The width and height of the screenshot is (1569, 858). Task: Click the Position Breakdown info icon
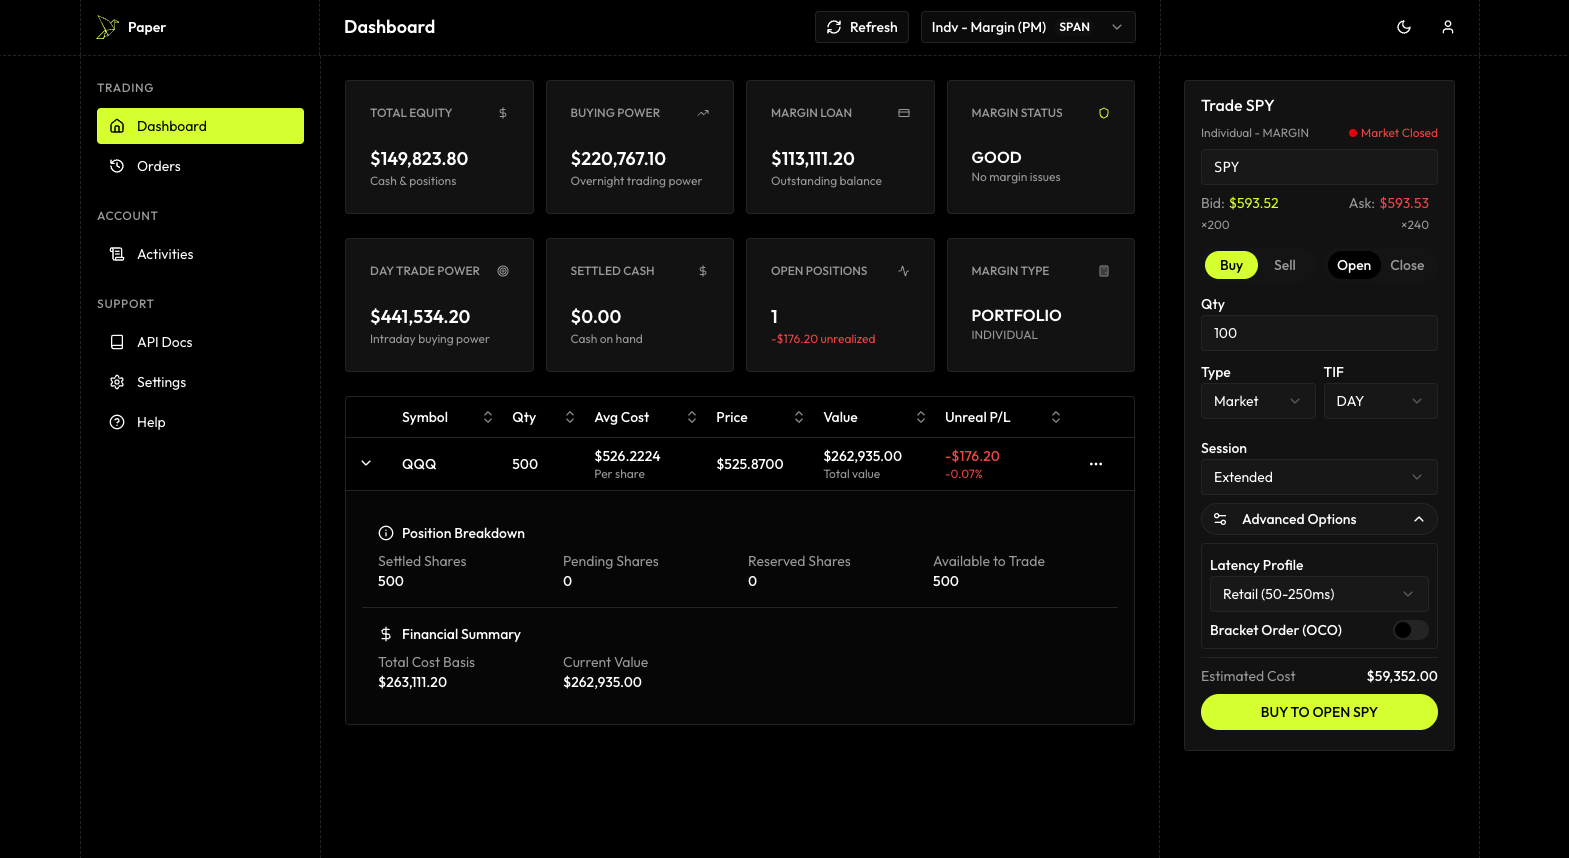(386, 533)
